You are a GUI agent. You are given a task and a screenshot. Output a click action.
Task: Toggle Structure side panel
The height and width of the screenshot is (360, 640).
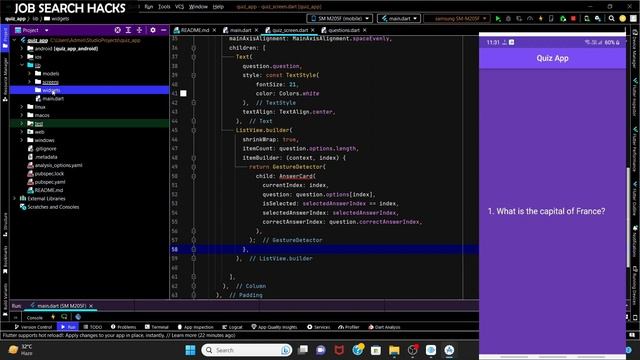click(5, 225)
